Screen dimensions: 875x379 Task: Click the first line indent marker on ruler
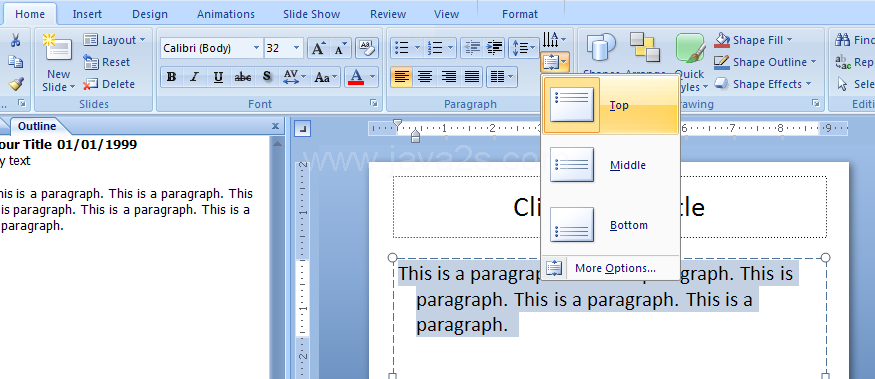click(397, 123)
